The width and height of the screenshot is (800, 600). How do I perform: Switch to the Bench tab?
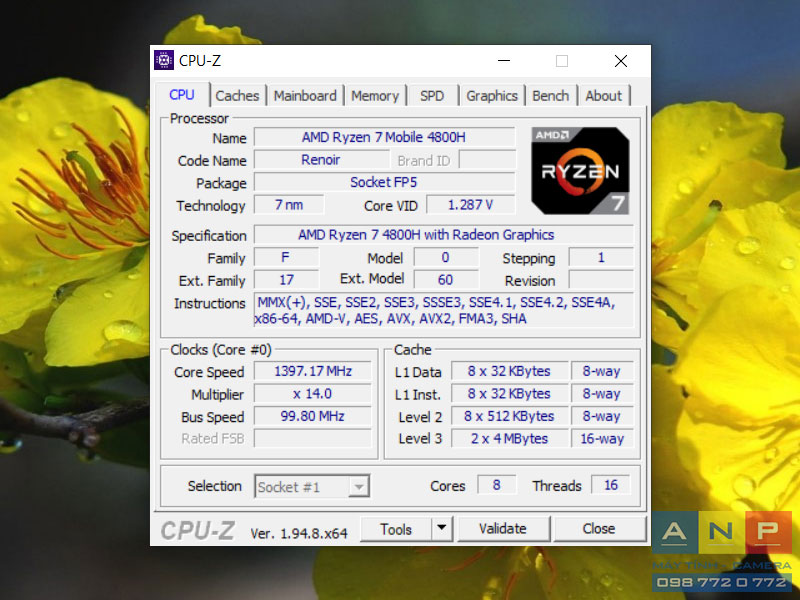coord(551,95)
